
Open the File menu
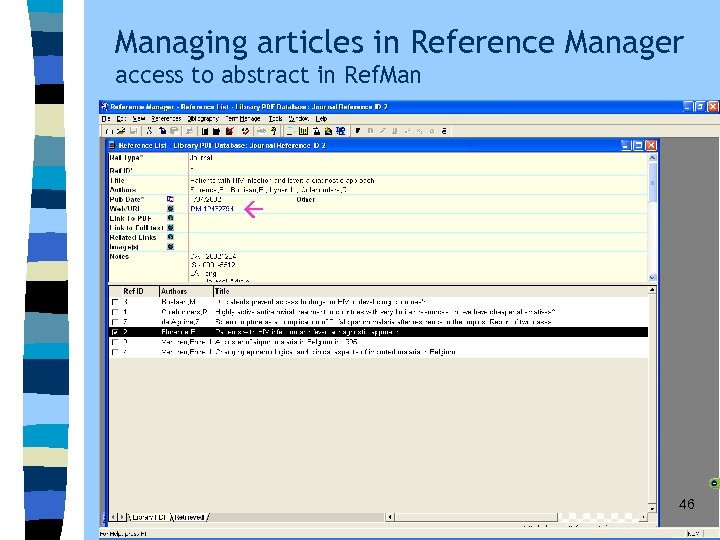tap(106, 119)
